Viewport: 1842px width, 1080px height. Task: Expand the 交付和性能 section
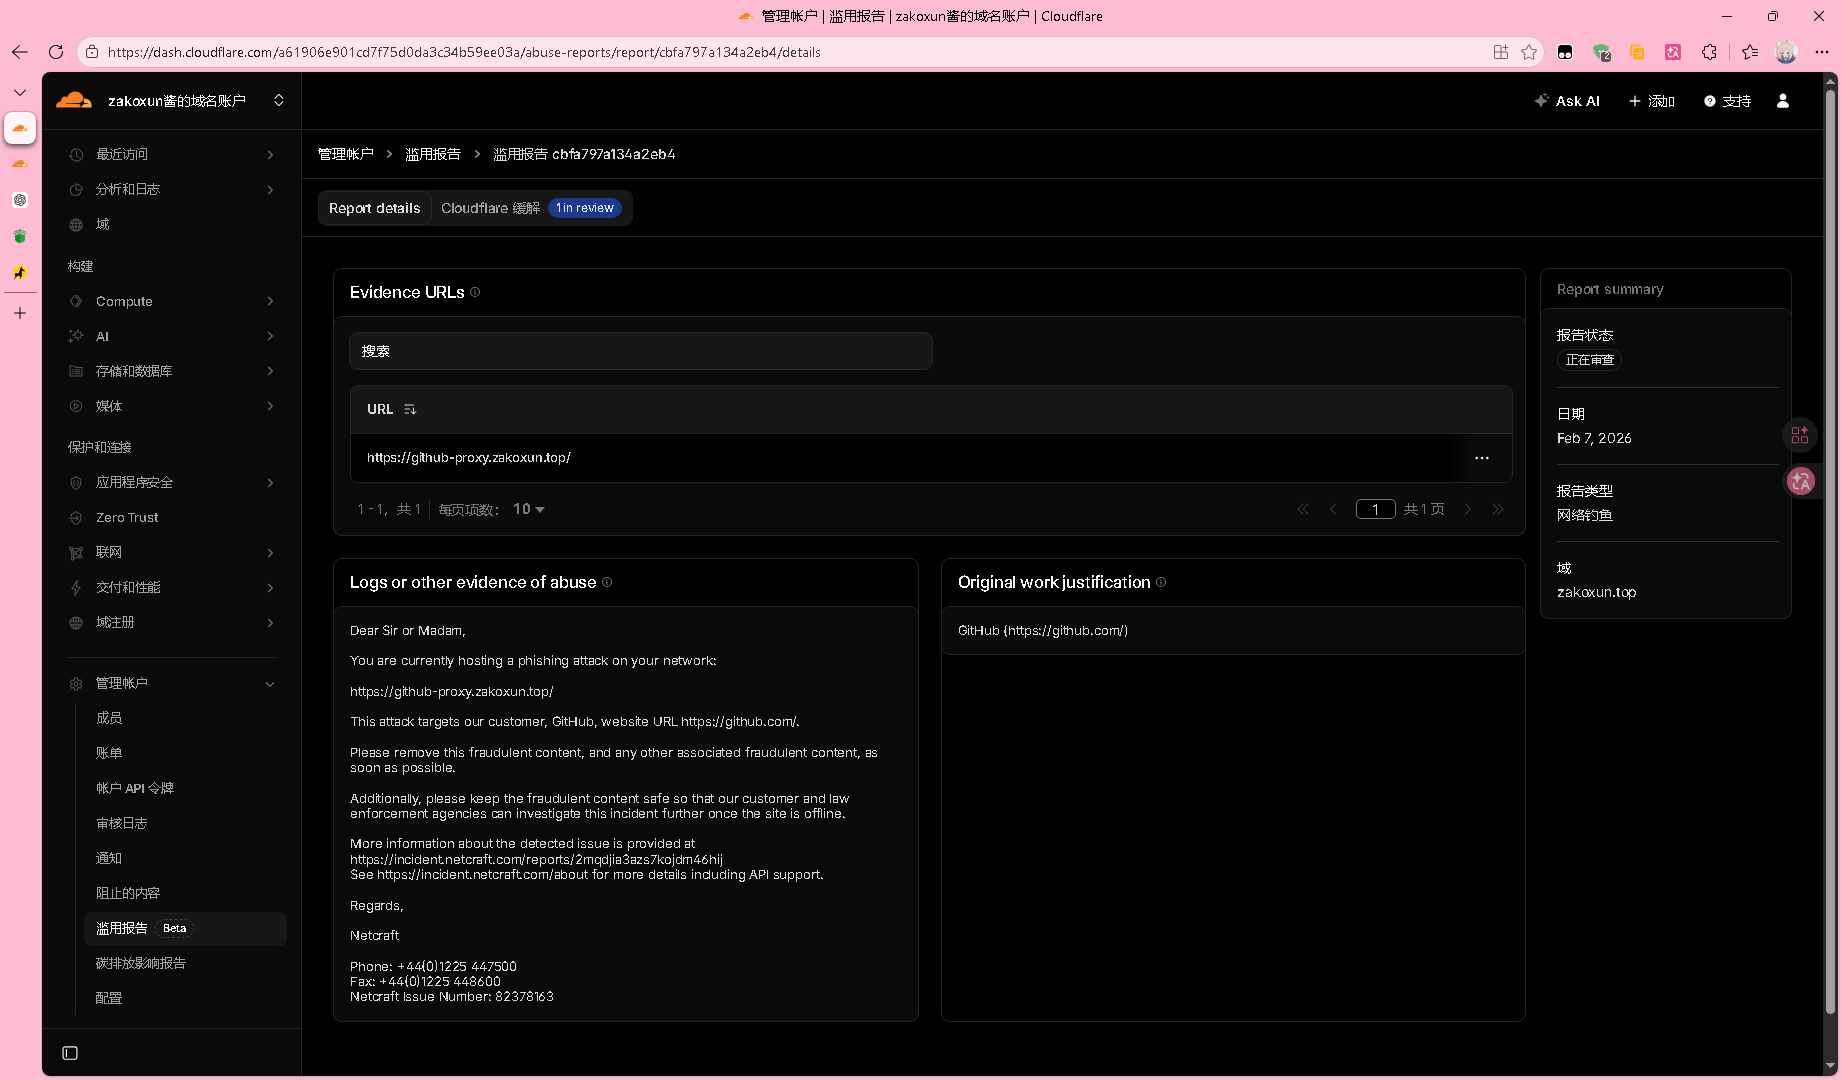(172, 587)
